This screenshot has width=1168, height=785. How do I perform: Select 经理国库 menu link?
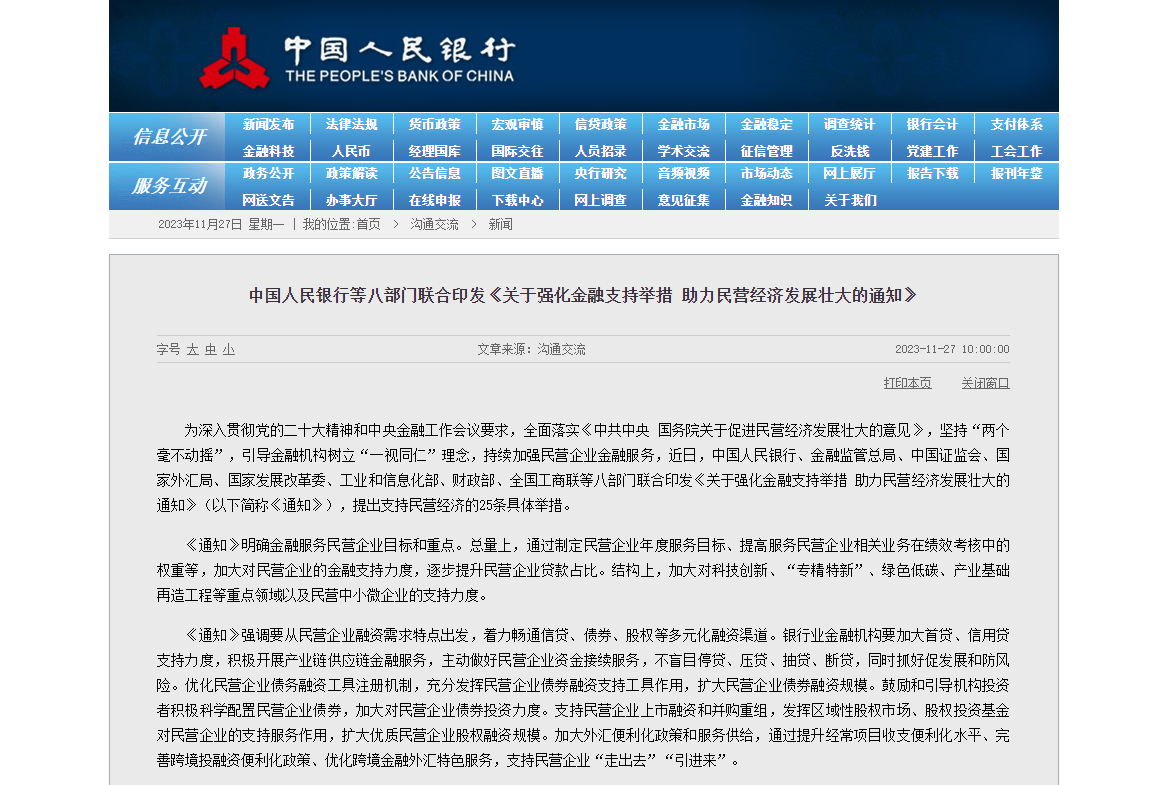point(434,151)
